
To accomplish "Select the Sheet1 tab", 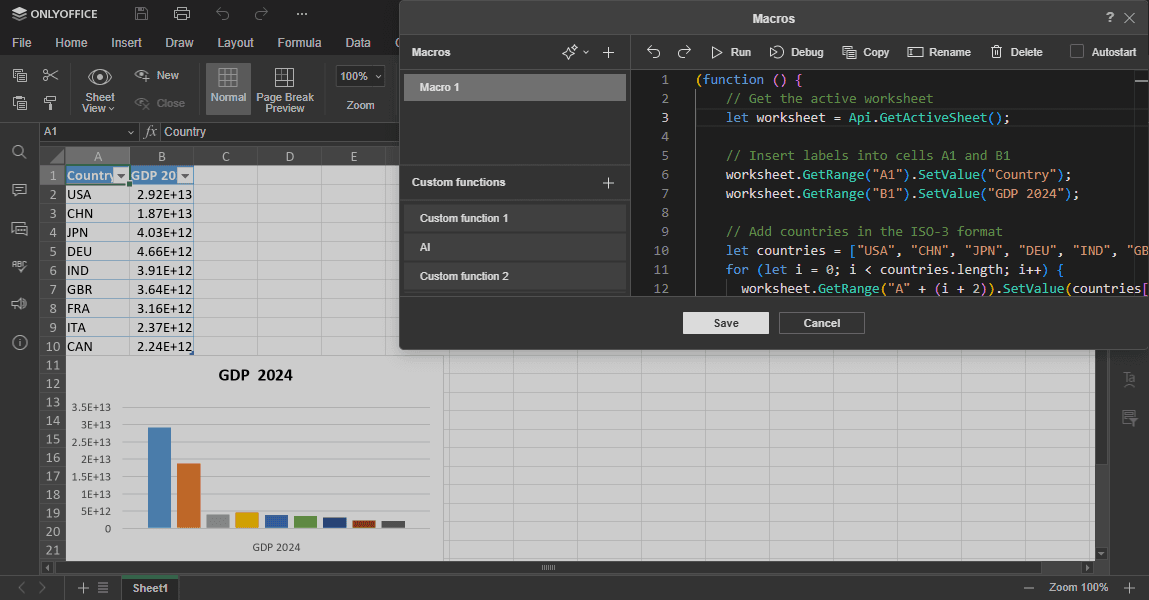I will (x=150, y=588).
